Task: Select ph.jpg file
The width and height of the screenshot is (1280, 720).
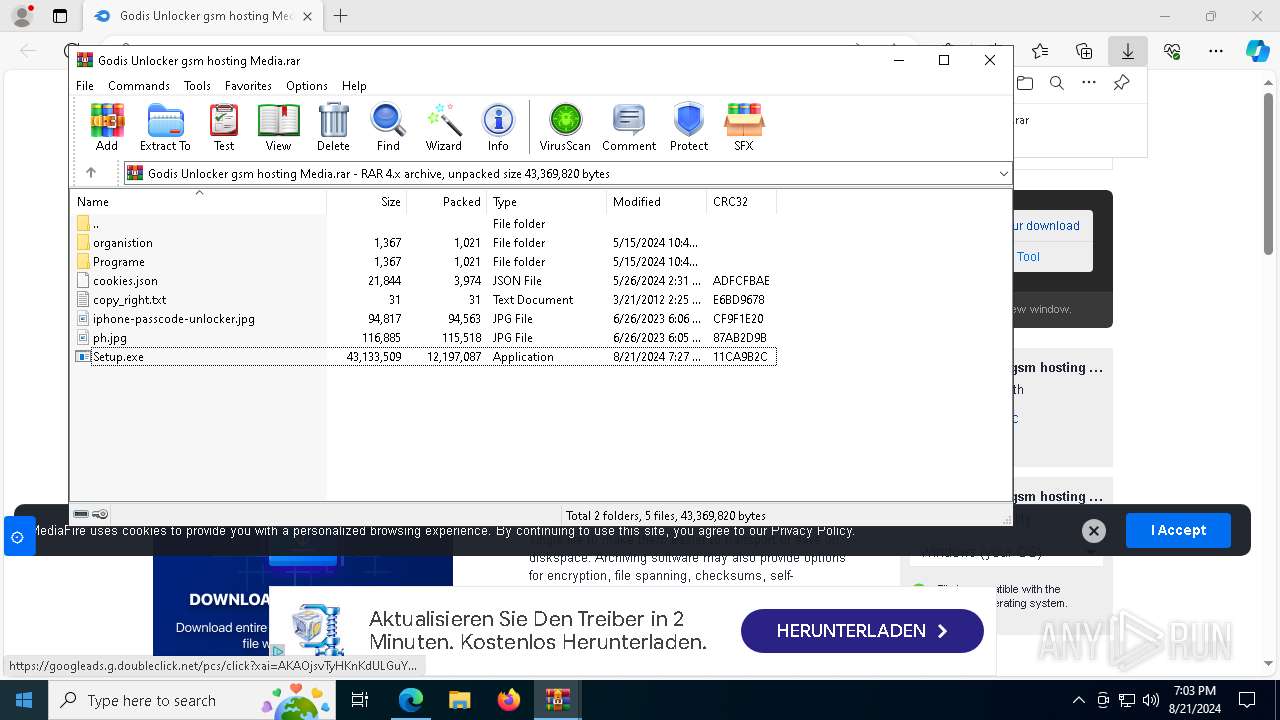Action: [x=424, y=338]
